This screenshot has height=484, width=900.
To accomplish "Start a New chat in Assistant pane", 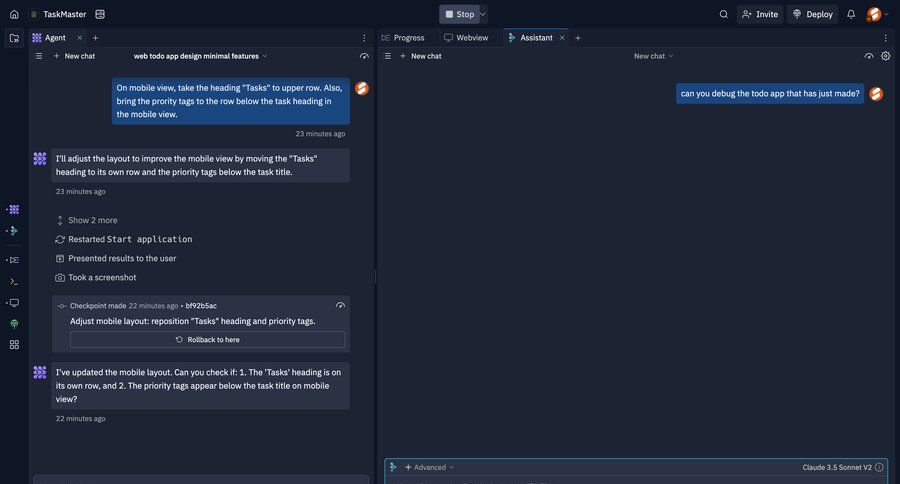I will pyautogui.click(x=421, y=56).
